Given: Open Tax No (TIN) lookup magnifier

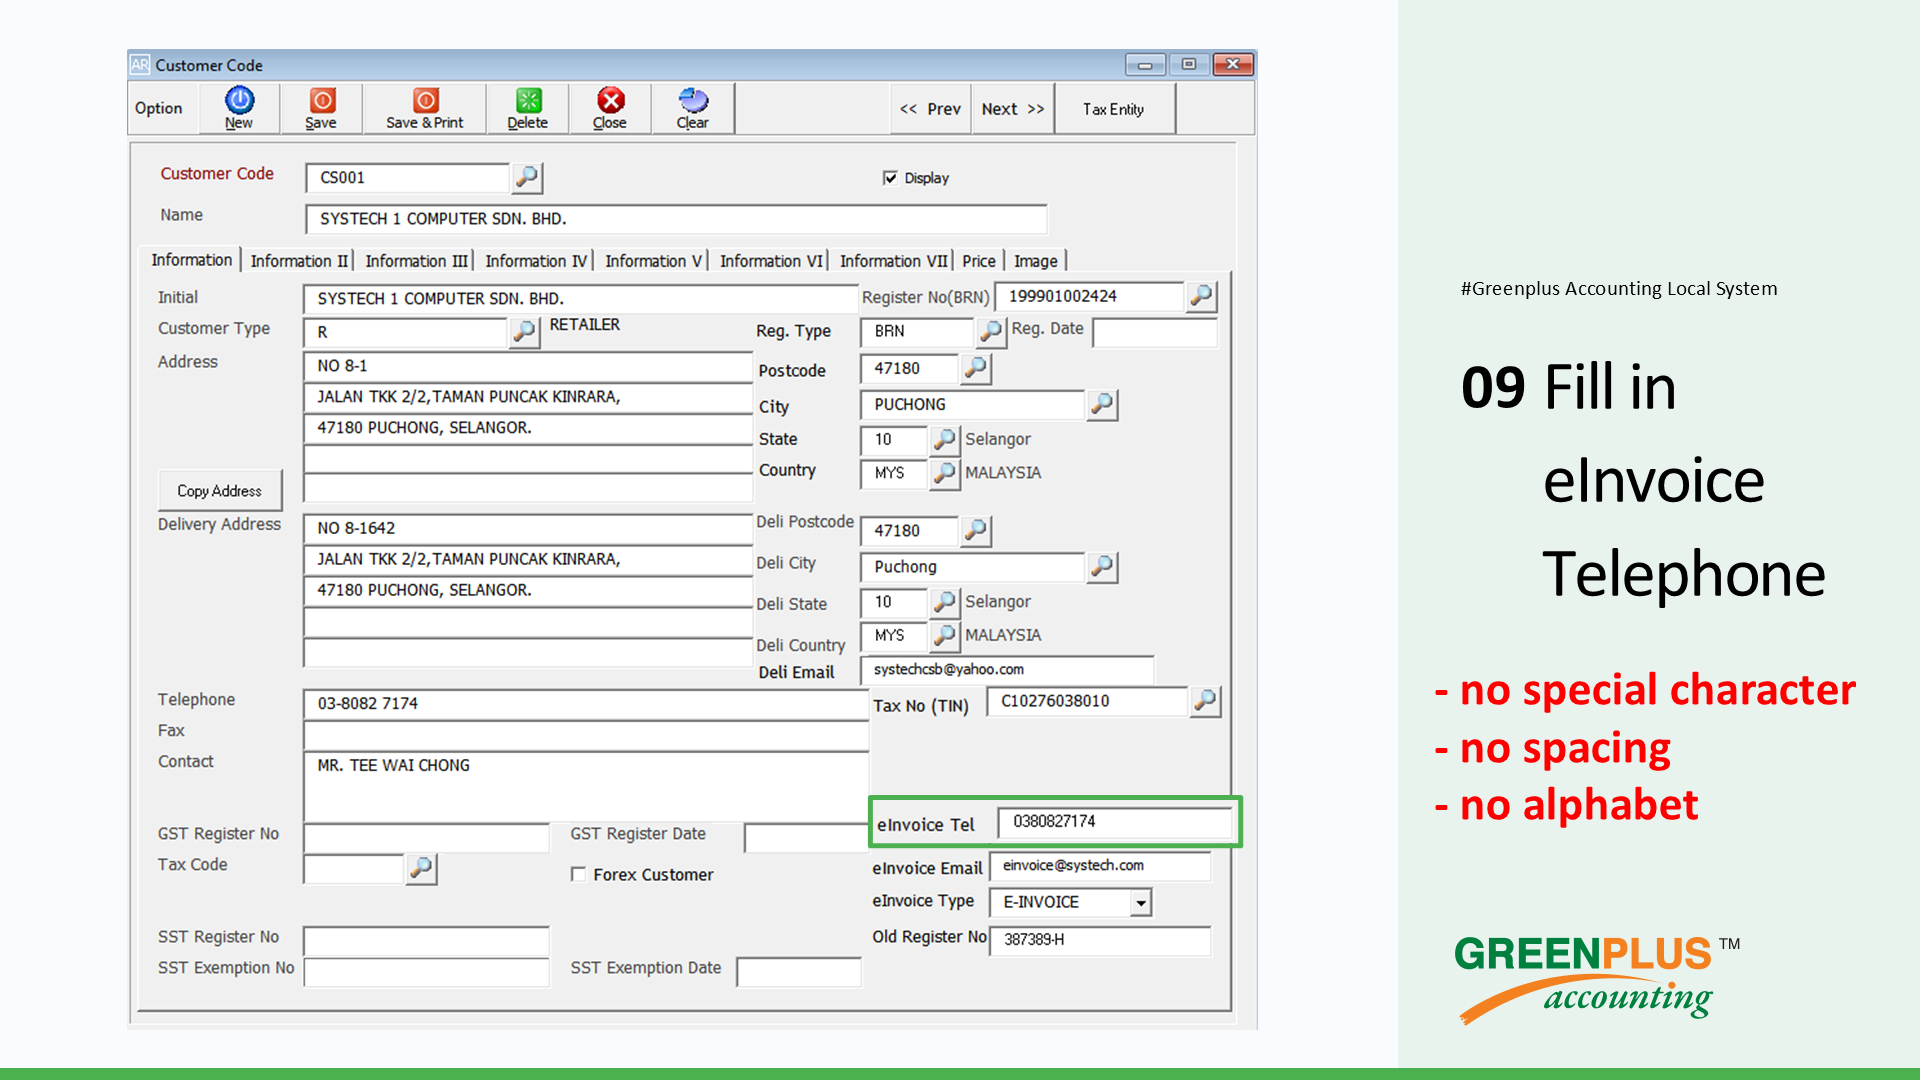Looking at the screenshot, I should point(1205,702).
